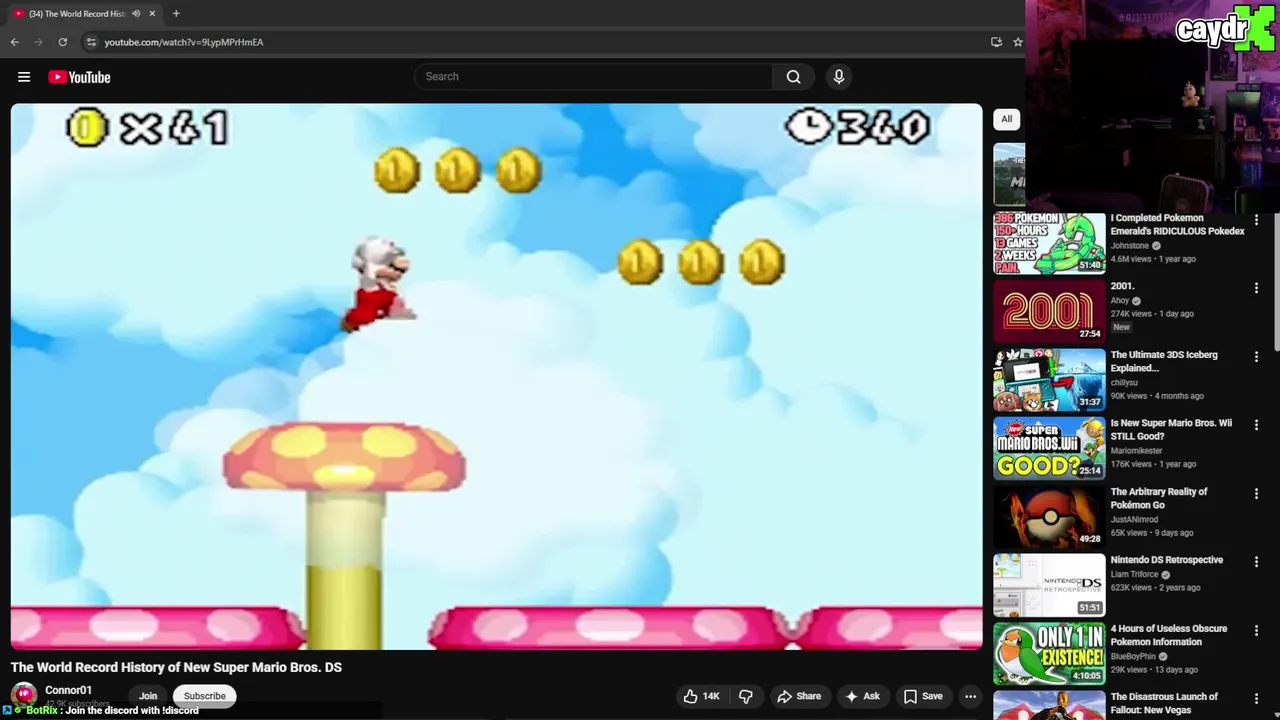Click '4 Hours of Useless Obscure Pokemon Information' title
The height and width of the screenshot is (720, 1280).
pyautogui.click(x=1169, y=635)
